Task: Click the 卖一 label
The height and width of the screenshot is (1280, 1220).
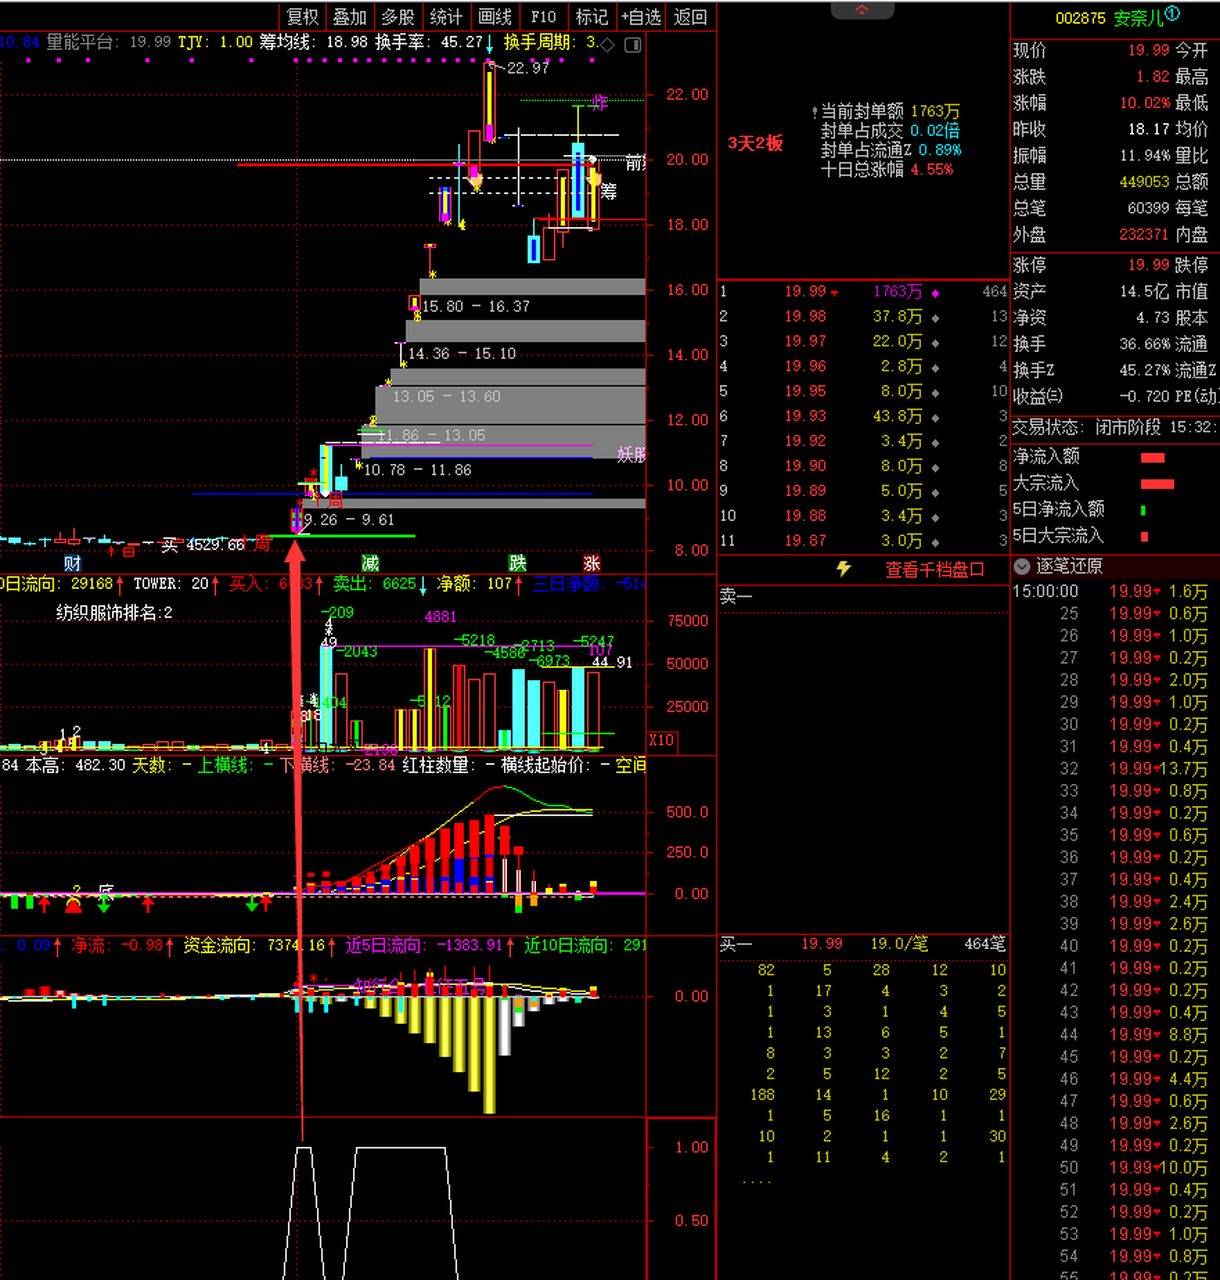Action: 736,596
